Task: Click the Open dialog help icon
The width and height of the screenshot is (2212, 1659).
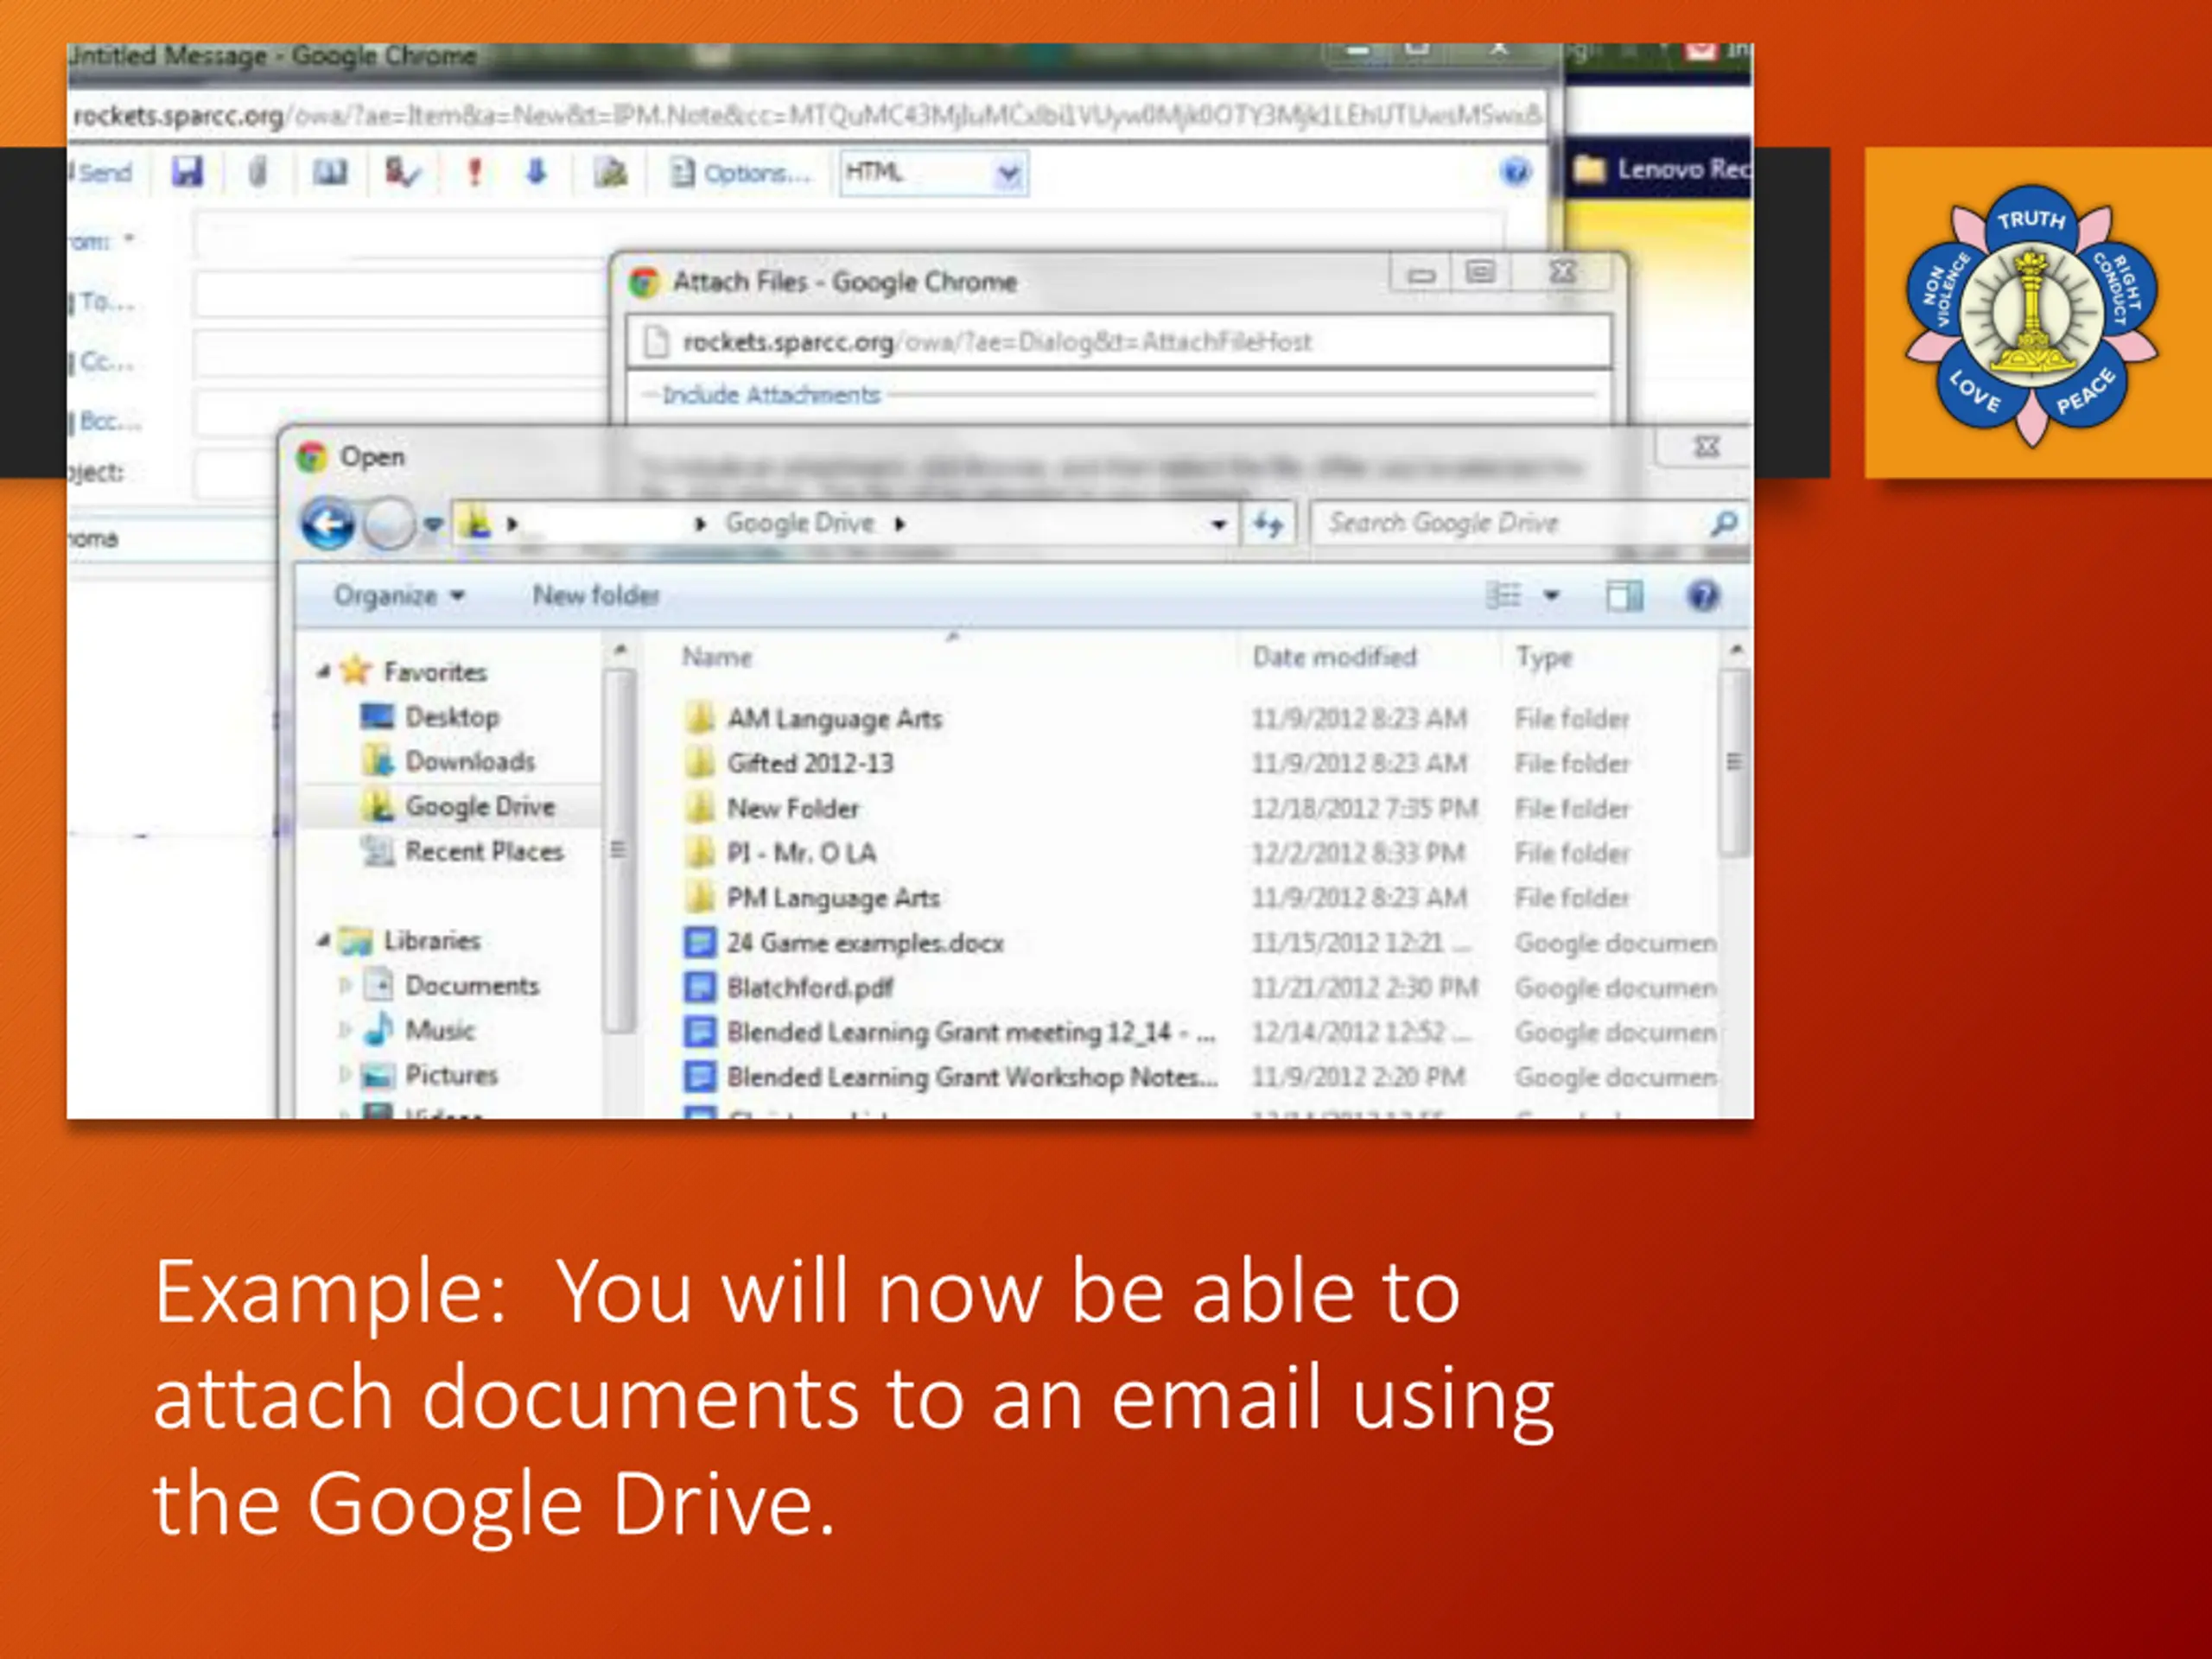Action: click(1702, 596)
